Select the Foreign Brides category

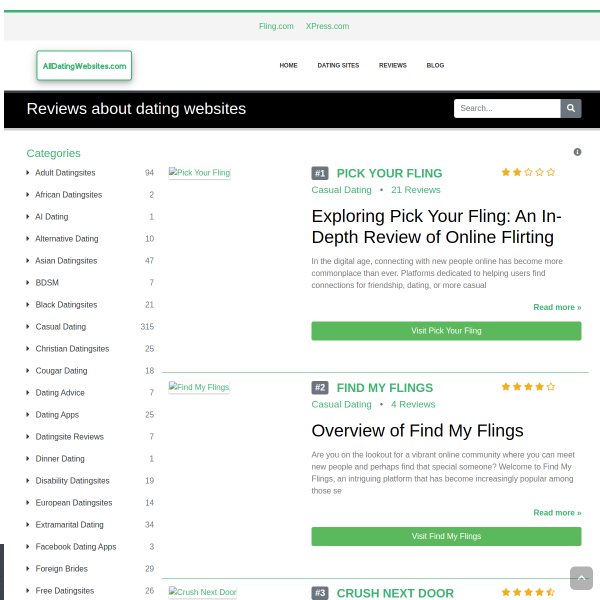click(x=62, y=569)
